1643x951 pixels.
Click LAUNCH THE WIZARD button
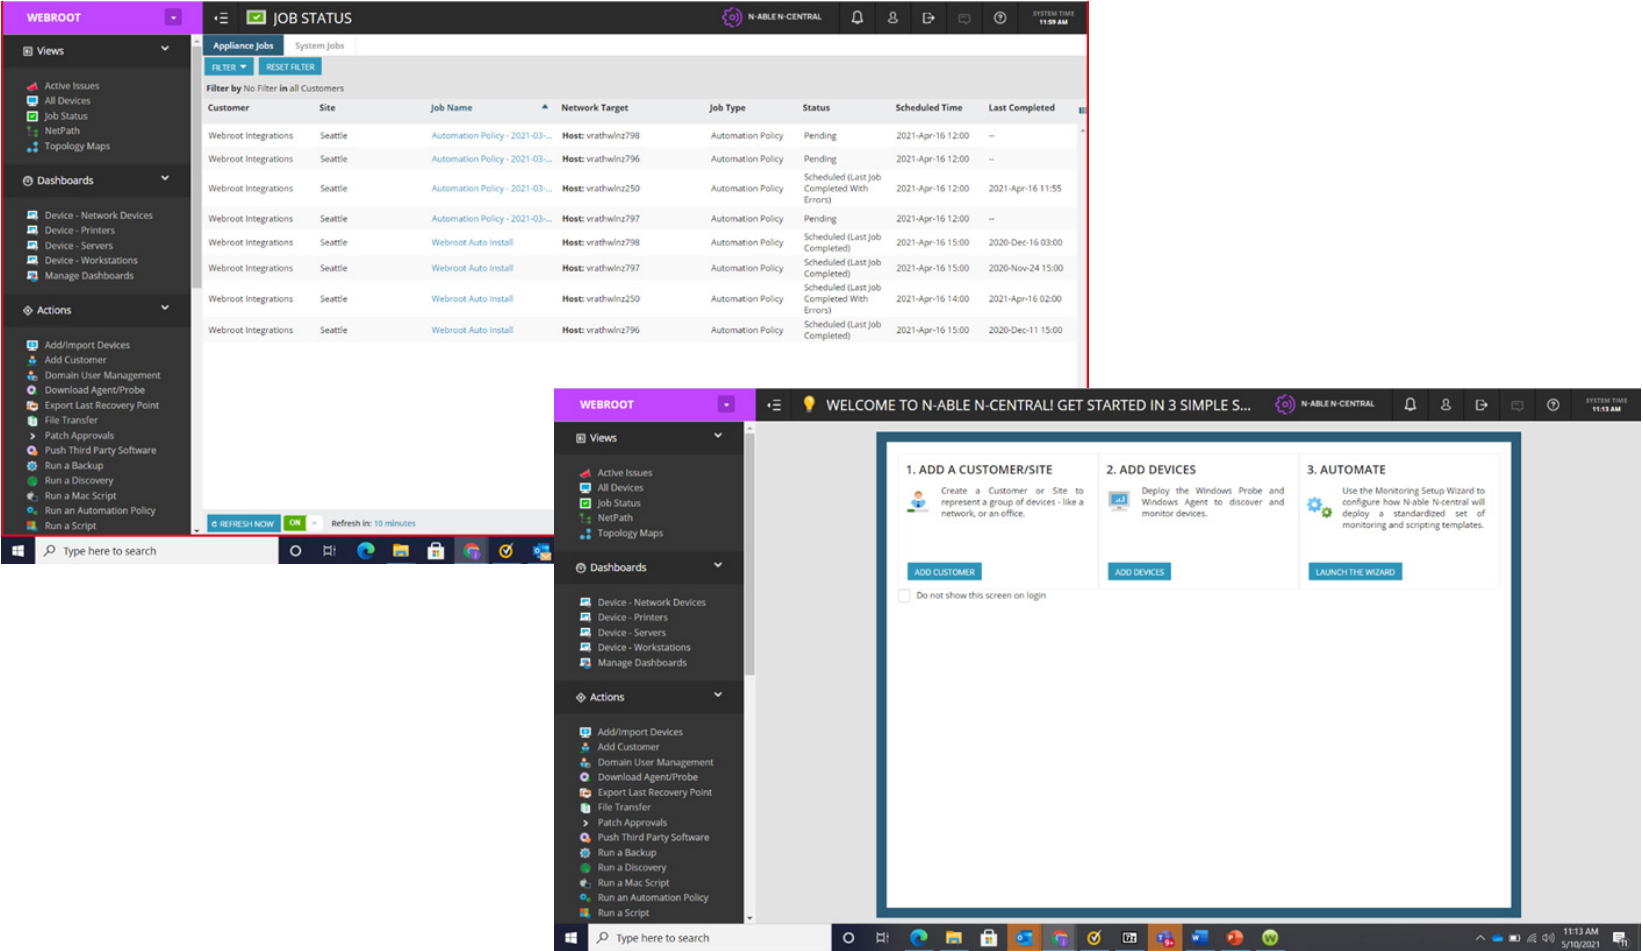click(1355, 572)
